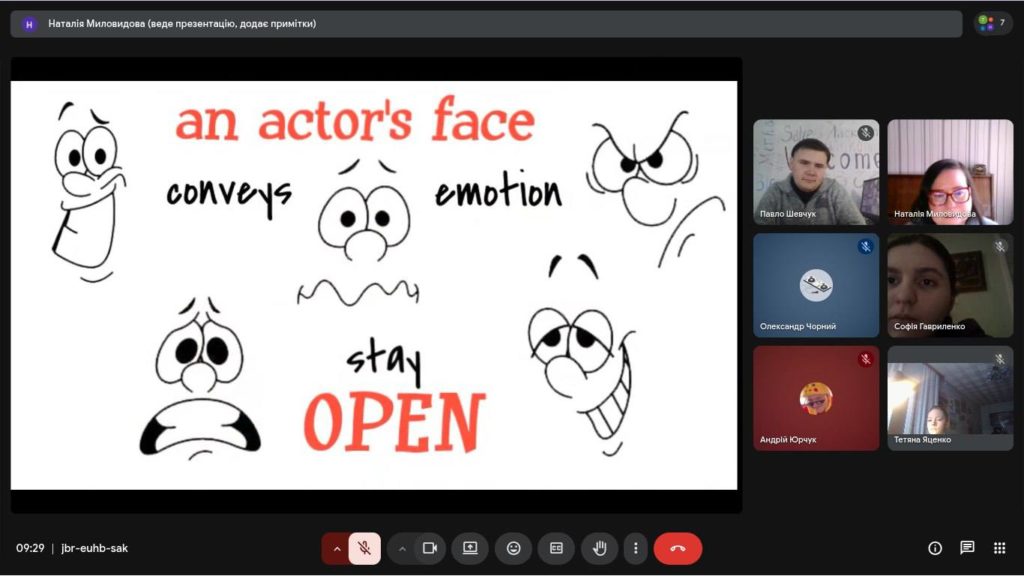This screenshot has width=1024, height=576.
Task: Click the Present screen icon
Action: [x=470, y=548]
